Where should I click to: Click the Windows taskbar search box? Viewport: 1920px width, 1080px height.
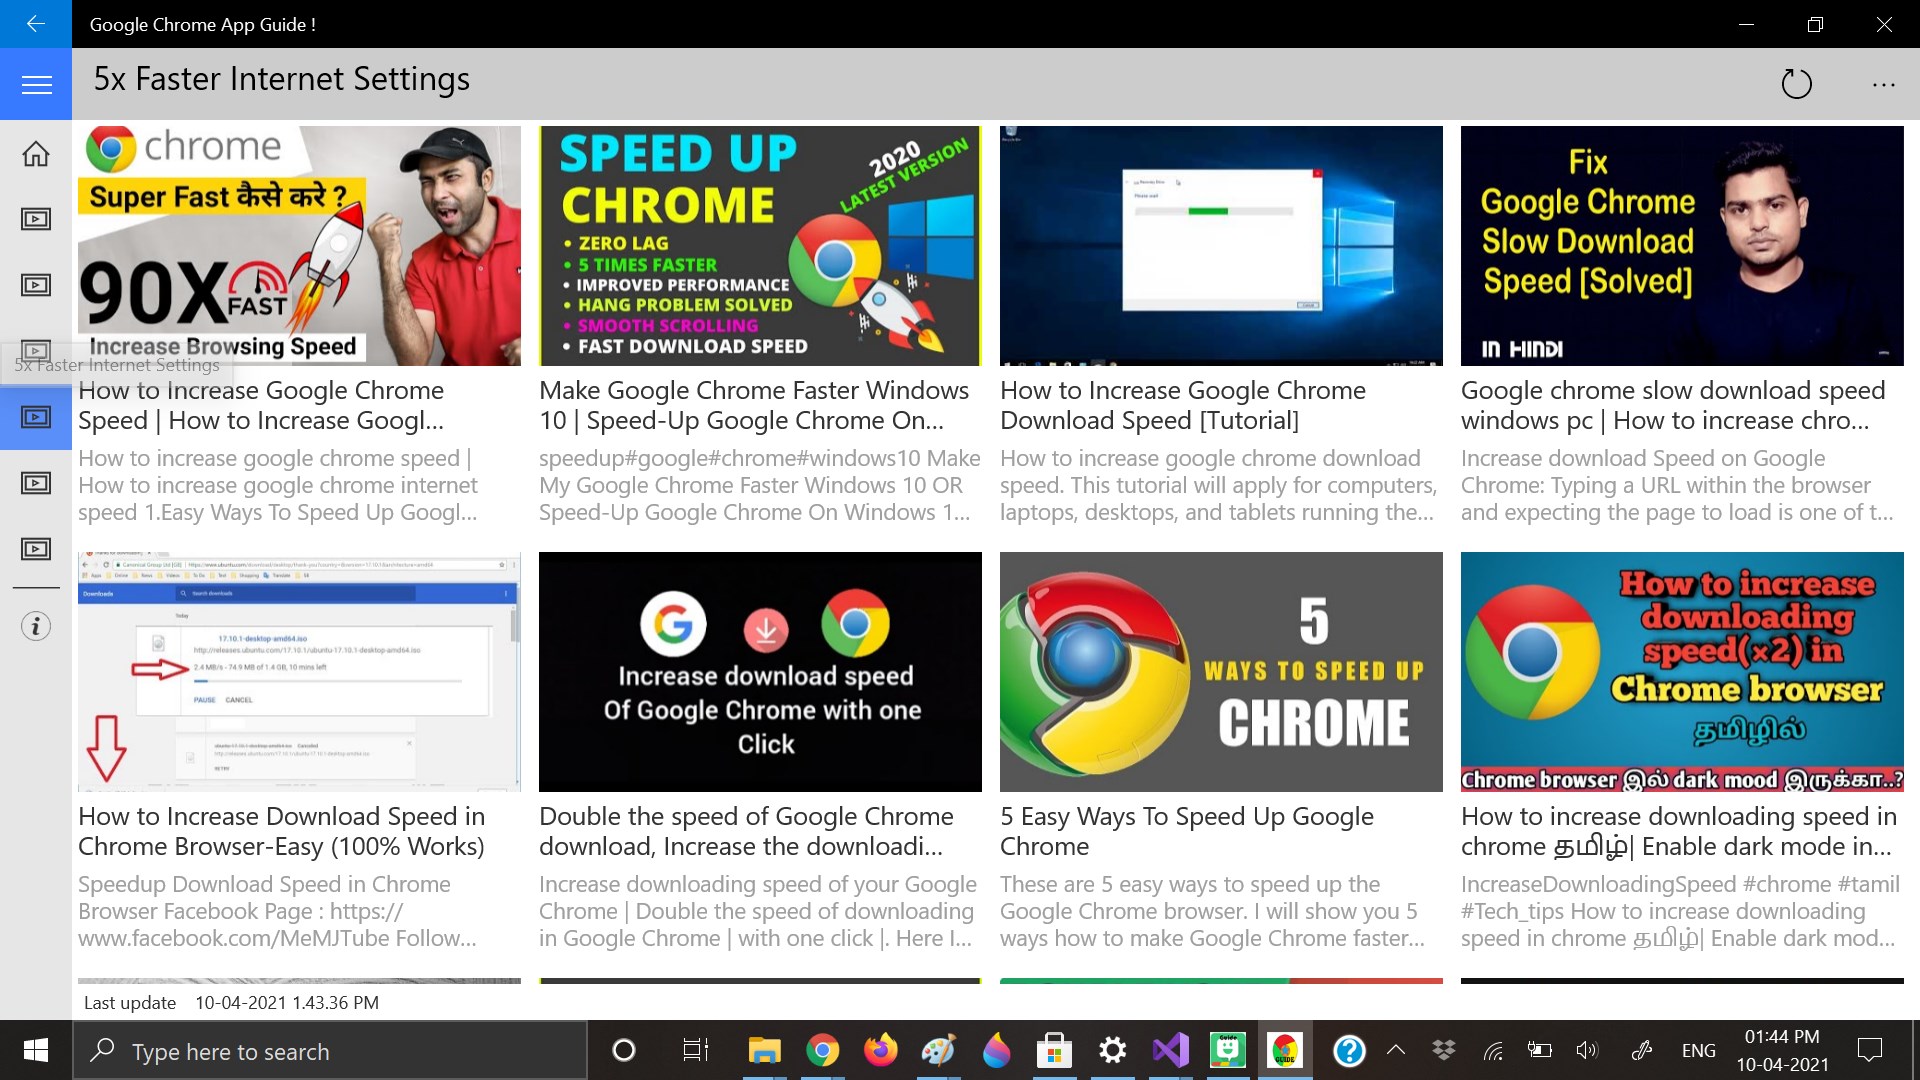click(x=330, y=1051)
